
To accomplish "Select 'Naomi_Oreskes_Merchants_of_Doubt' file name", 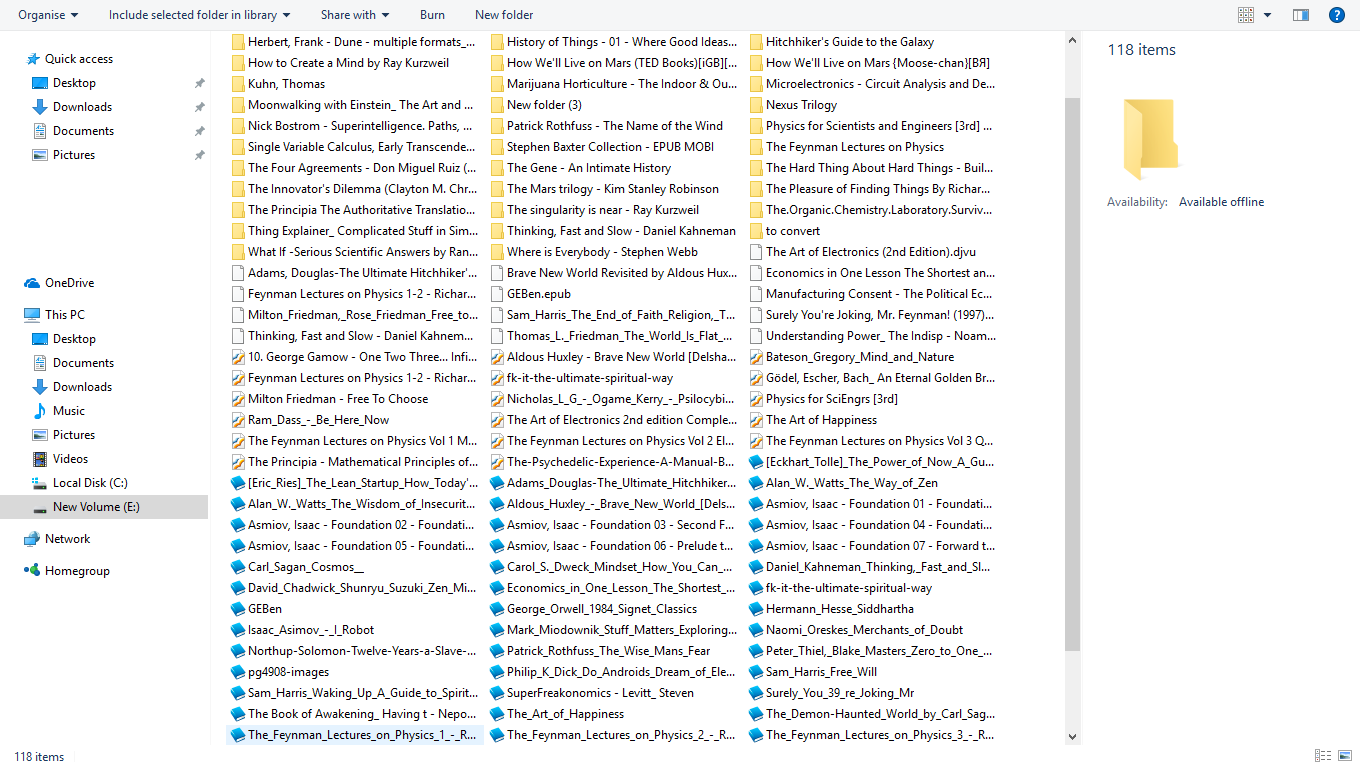I will click(865, 630).
